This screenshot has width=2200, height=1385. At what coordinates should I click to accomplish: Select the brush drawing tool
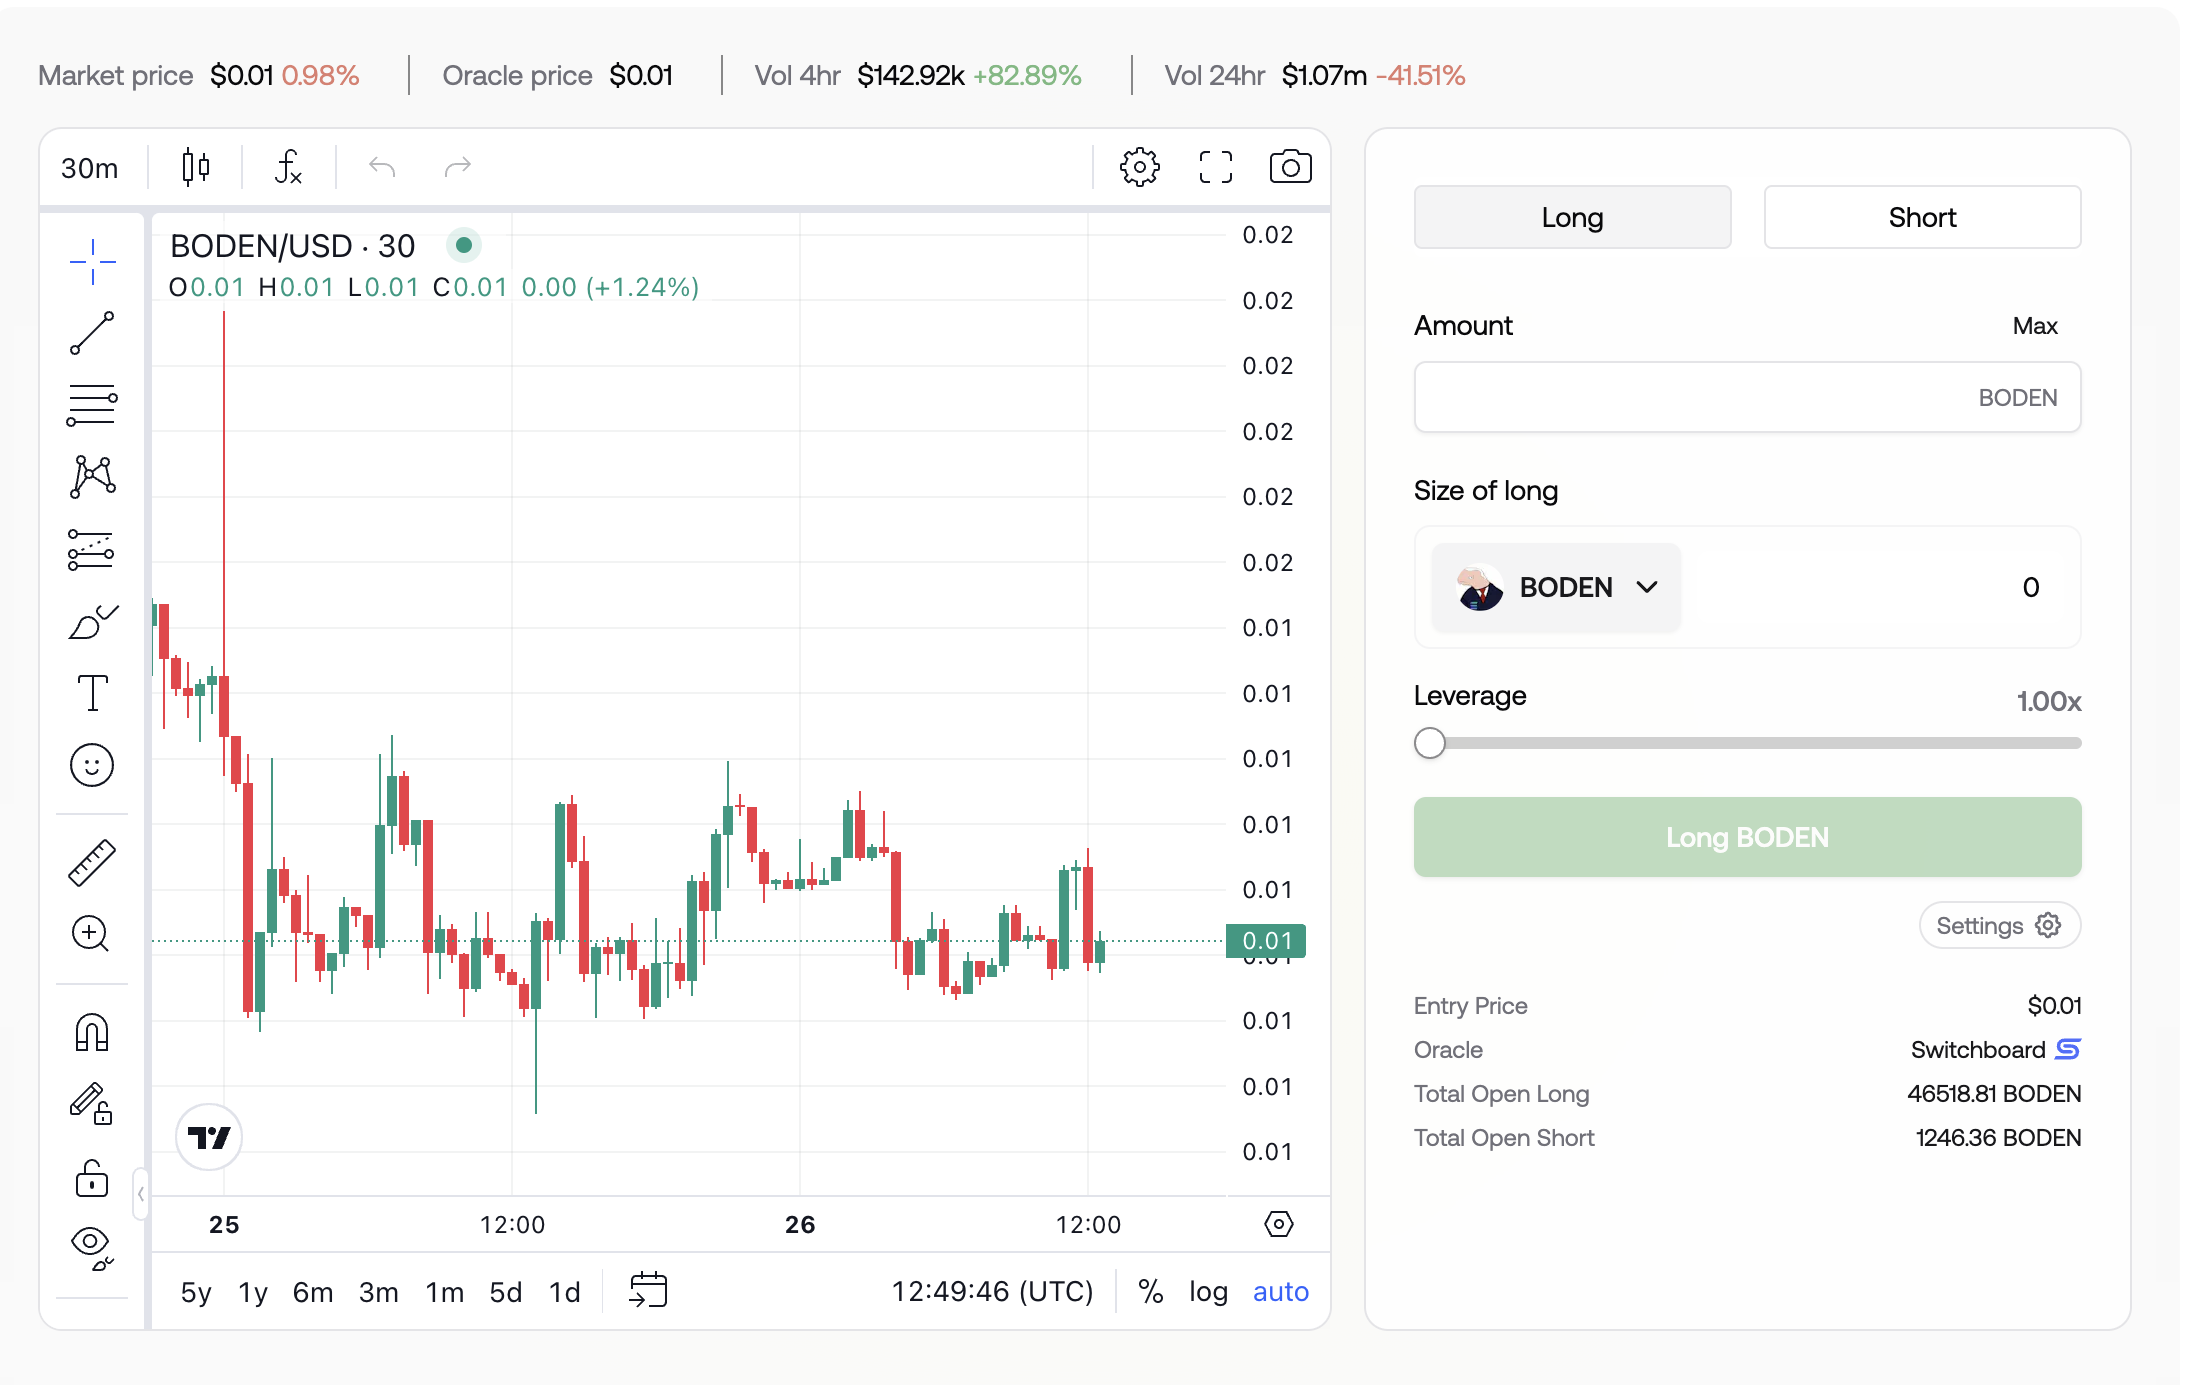(92, 622)
